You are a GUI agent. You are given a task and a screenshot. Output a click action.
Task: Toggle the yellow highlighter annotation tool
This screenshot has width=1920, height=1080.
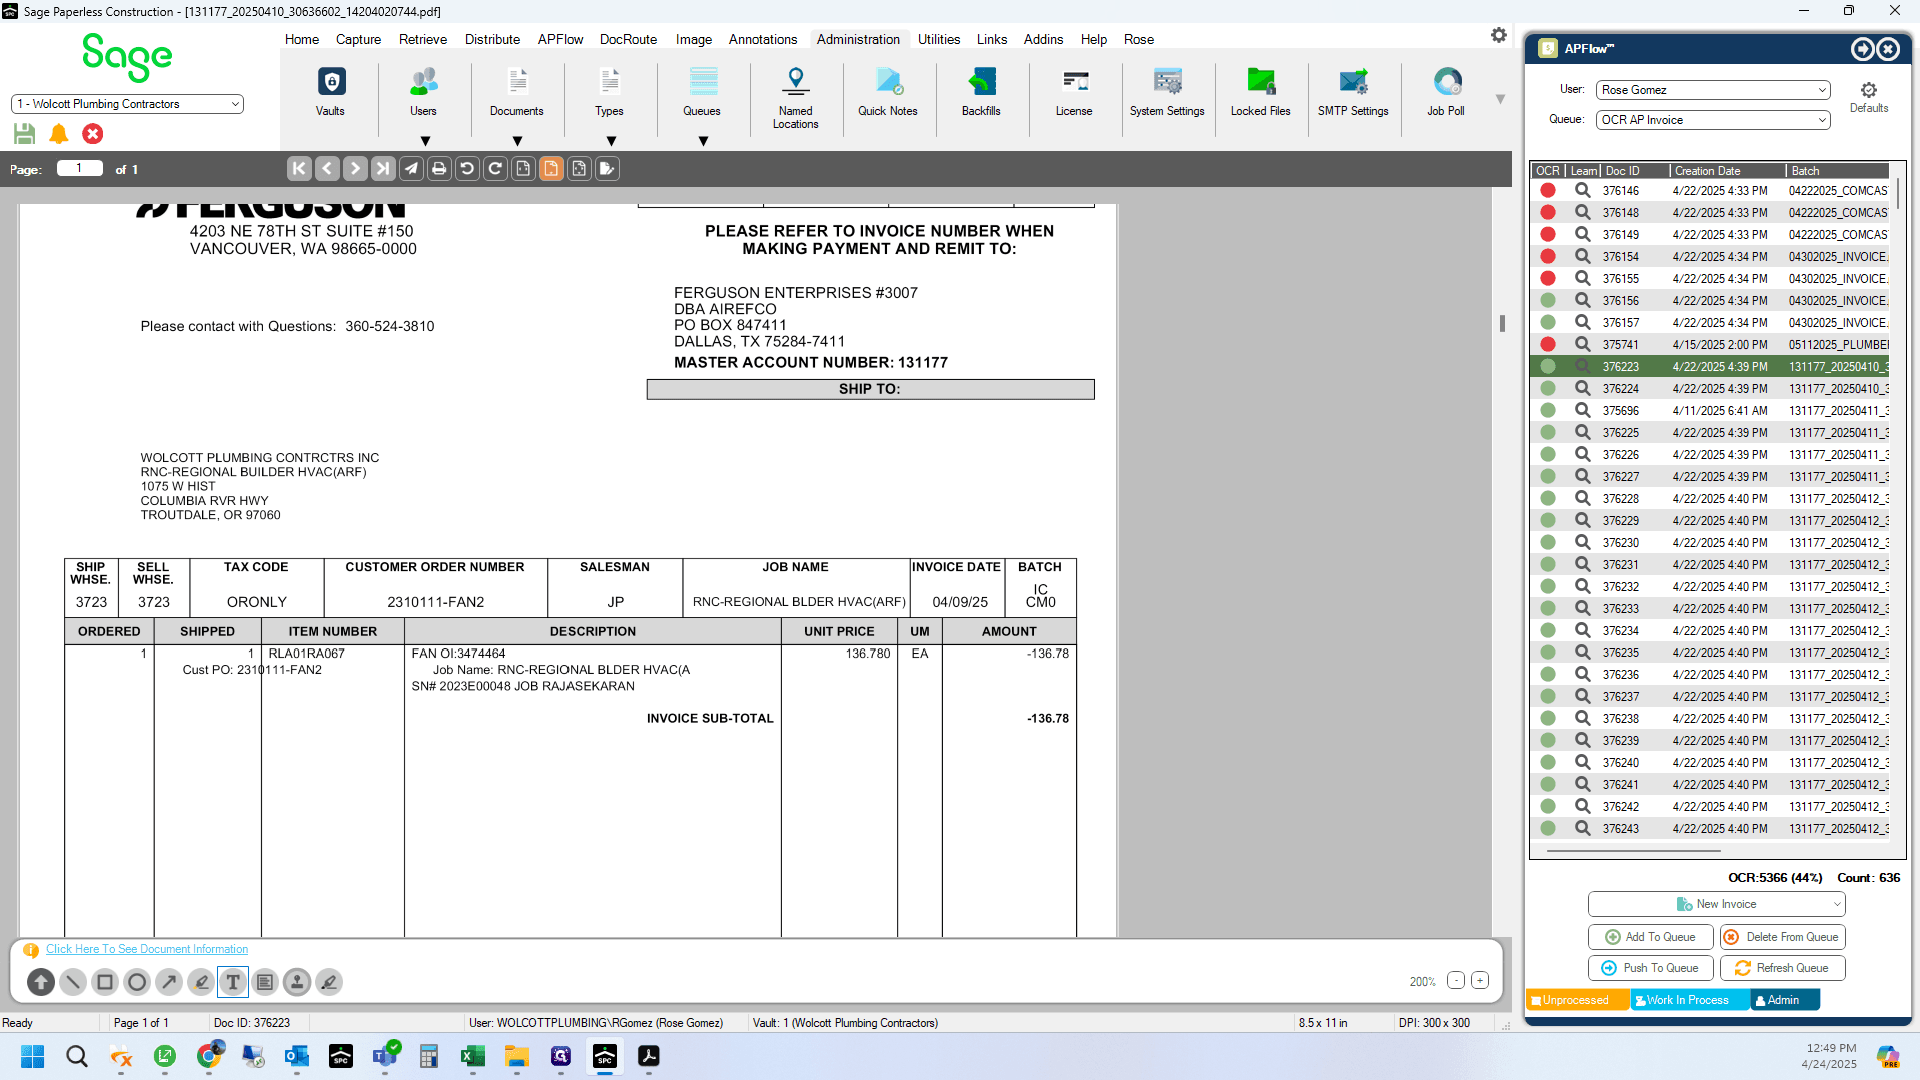[201, 982]
